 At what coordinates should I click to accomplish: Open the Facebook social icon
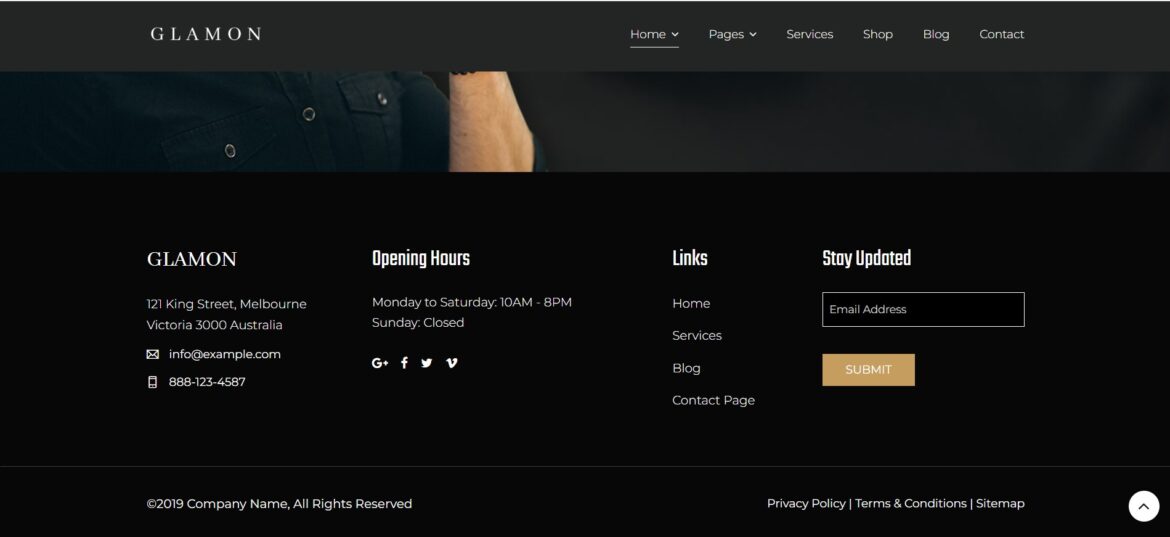[404, 363]
